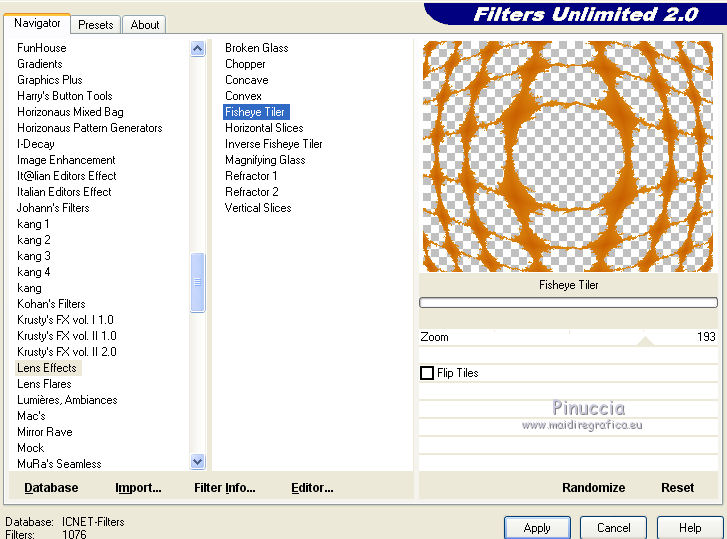The width and height of the screenshot is (727, 539).
Task: Select Harry's Button Tools category
Action: pos(65,96)
